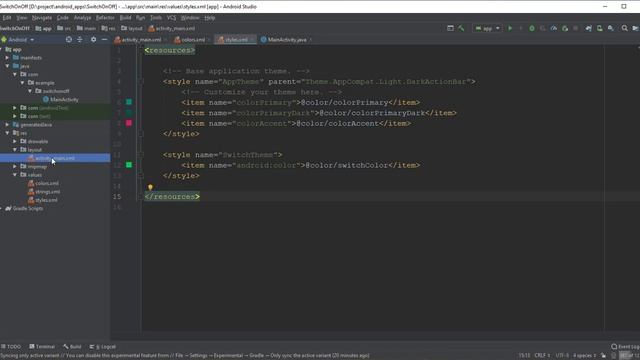Hide project panel with minus icon
Screen dimensions: 640x360
pyautogui.click(x=104, y=39)
